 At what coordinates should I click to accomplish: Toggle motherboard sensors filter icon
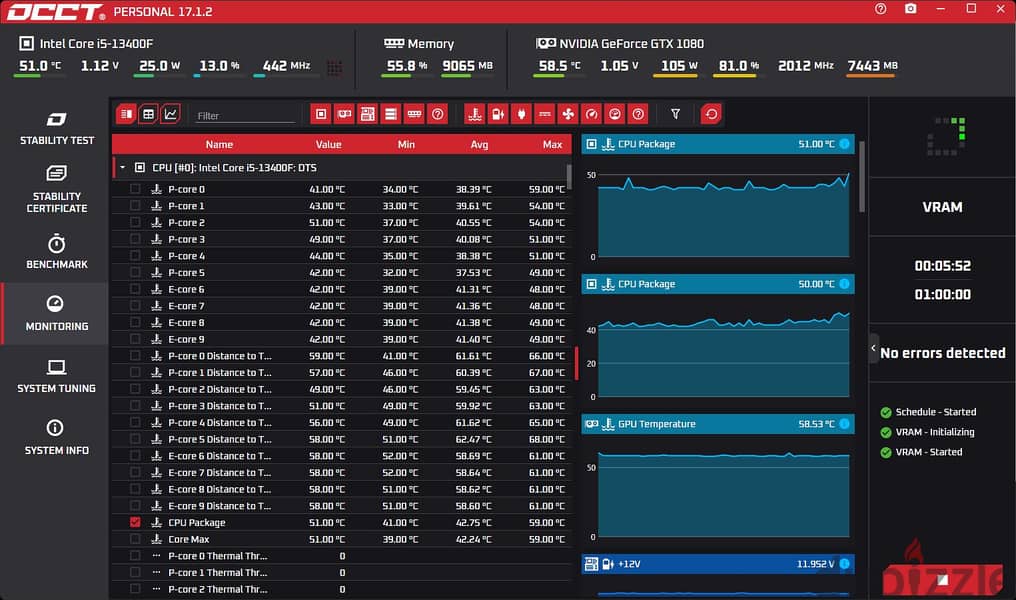click(367, 114)
